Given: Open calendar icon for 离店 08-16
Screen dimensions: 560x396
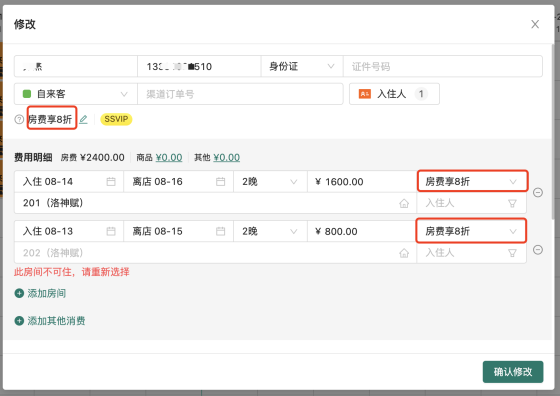Looking at the screenshot, I should pos(220,182).
